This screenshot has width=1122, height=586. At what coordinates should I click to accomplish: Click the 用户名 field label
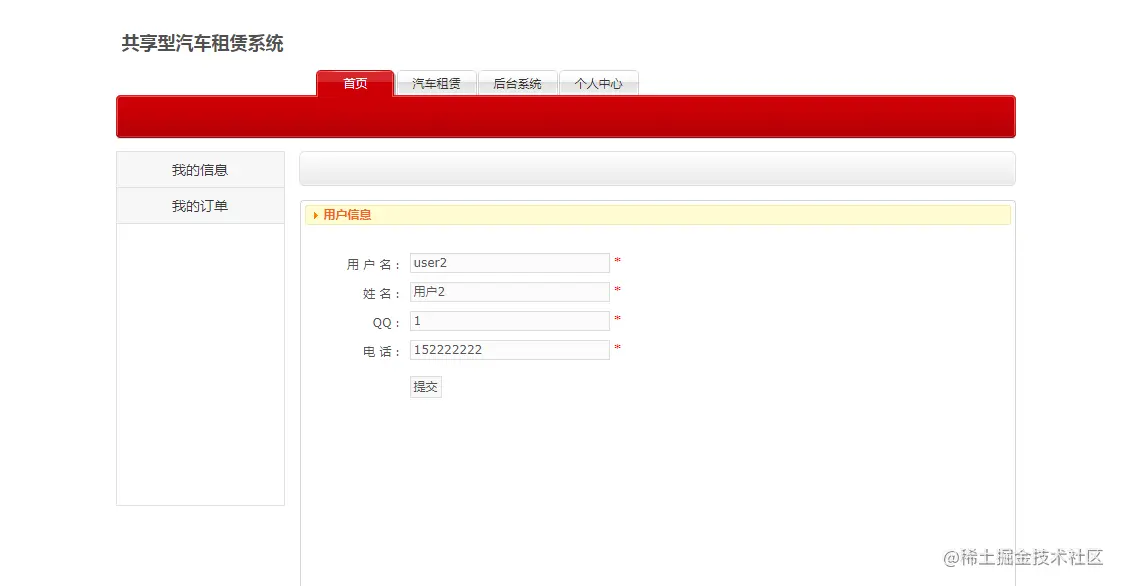(x=373, y=265)
